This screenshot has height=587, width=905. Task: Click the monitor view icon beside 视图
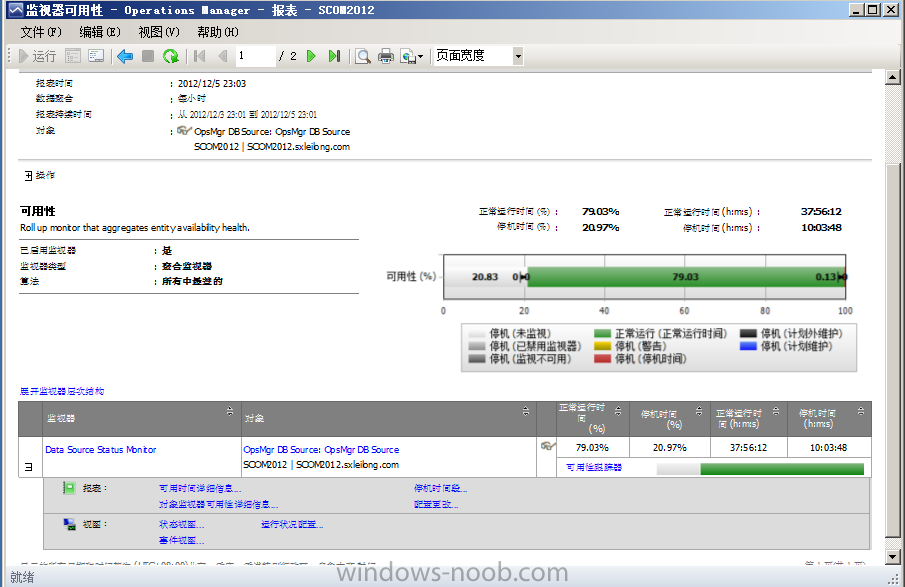coord(69,524)
